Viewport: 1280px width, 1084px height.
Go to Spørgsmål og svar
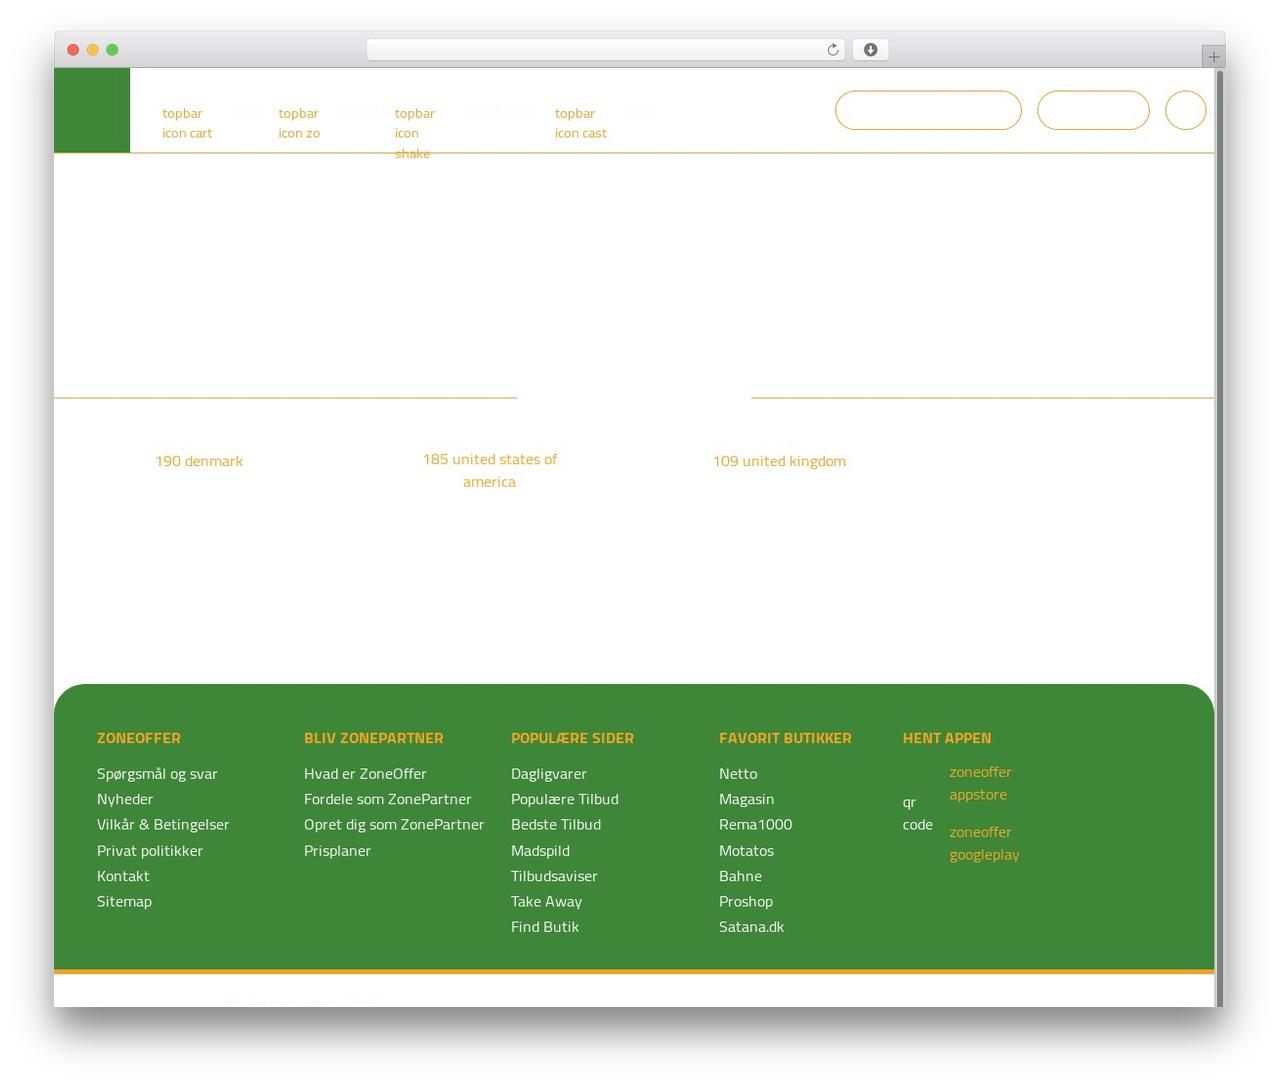click(x=157, y=773)
